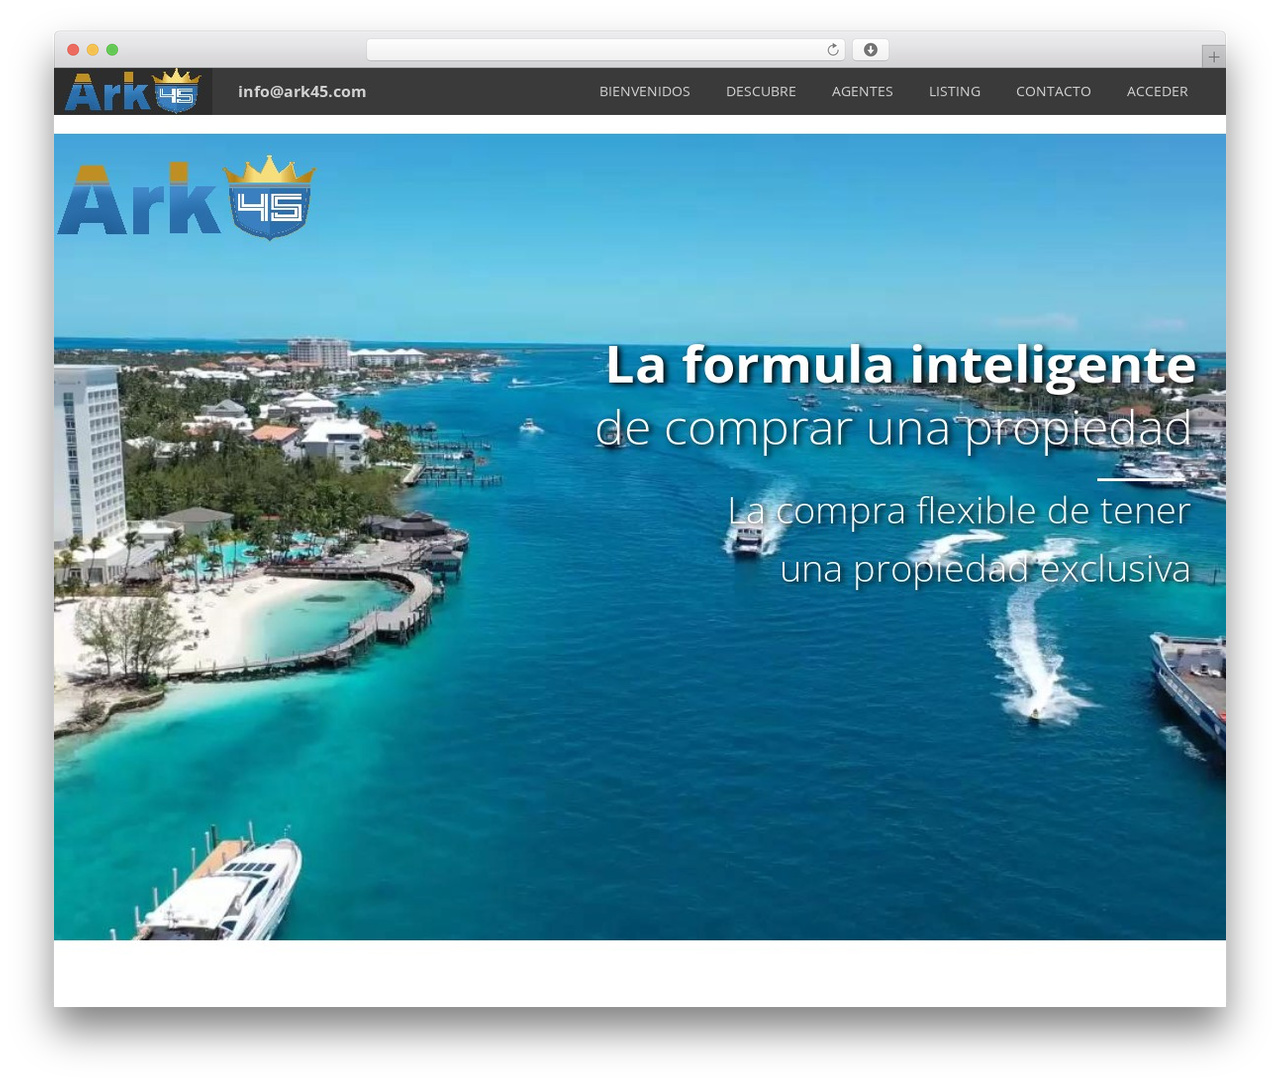Click the text 'de comprar una propiedad'
The image size is (1280, 1084).
pyautogui.click(x=894, y=429)
